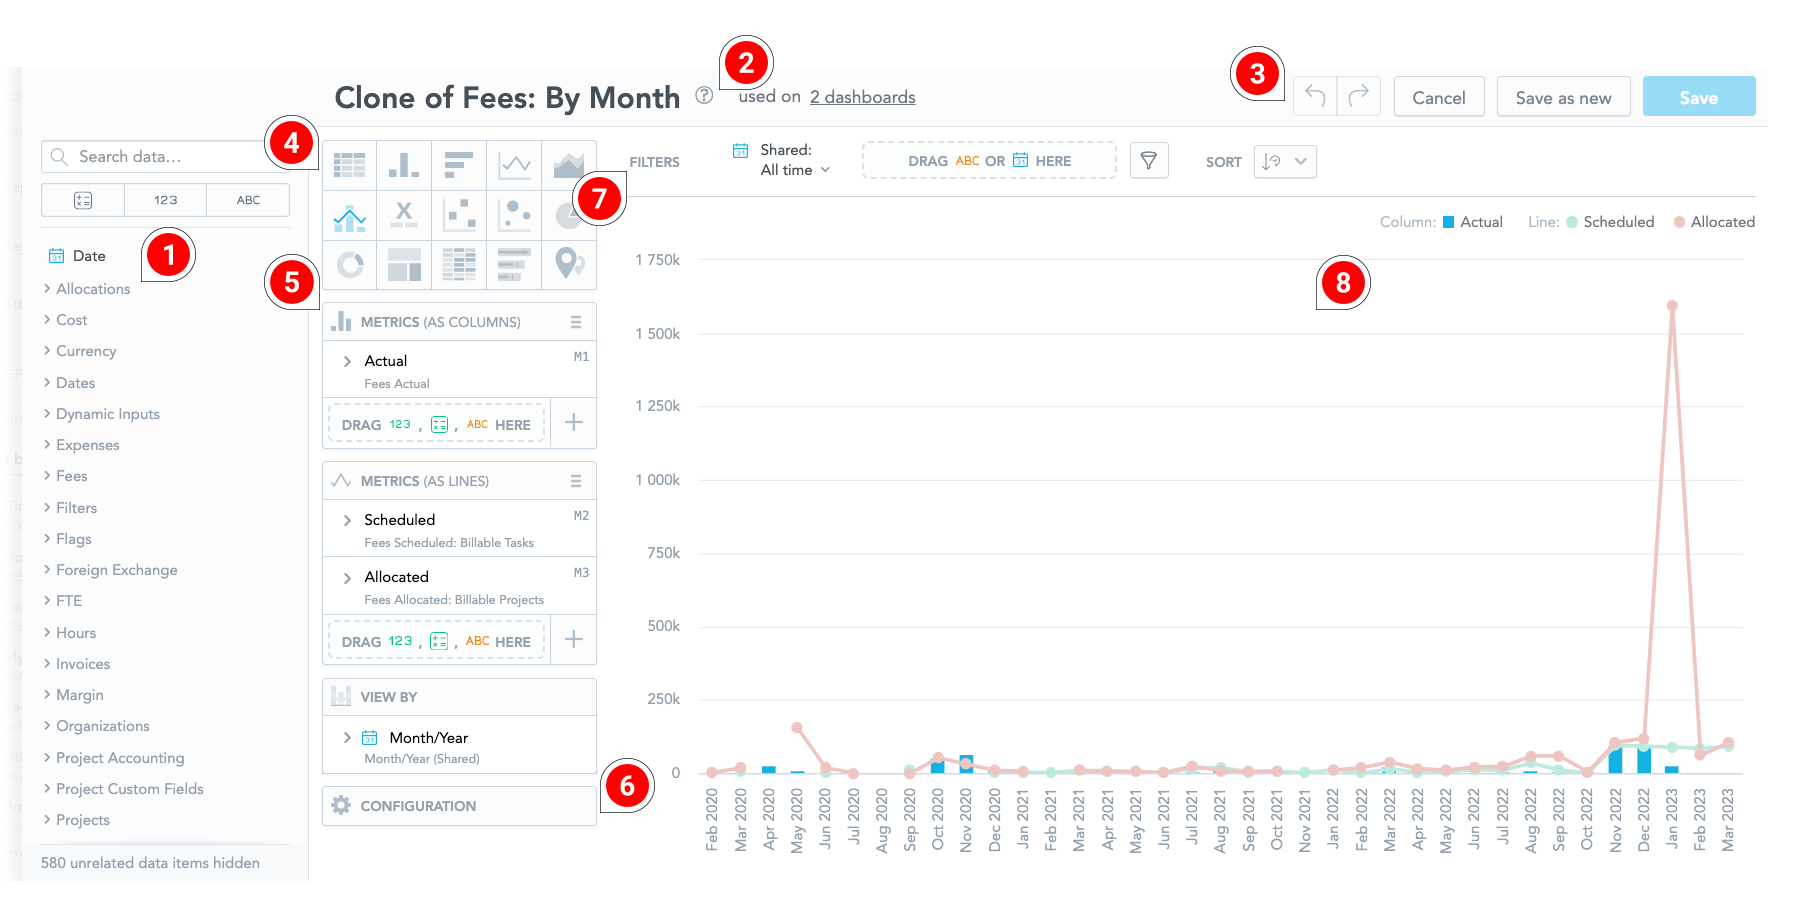Open the funnel filter options

tap(1149, 160)
